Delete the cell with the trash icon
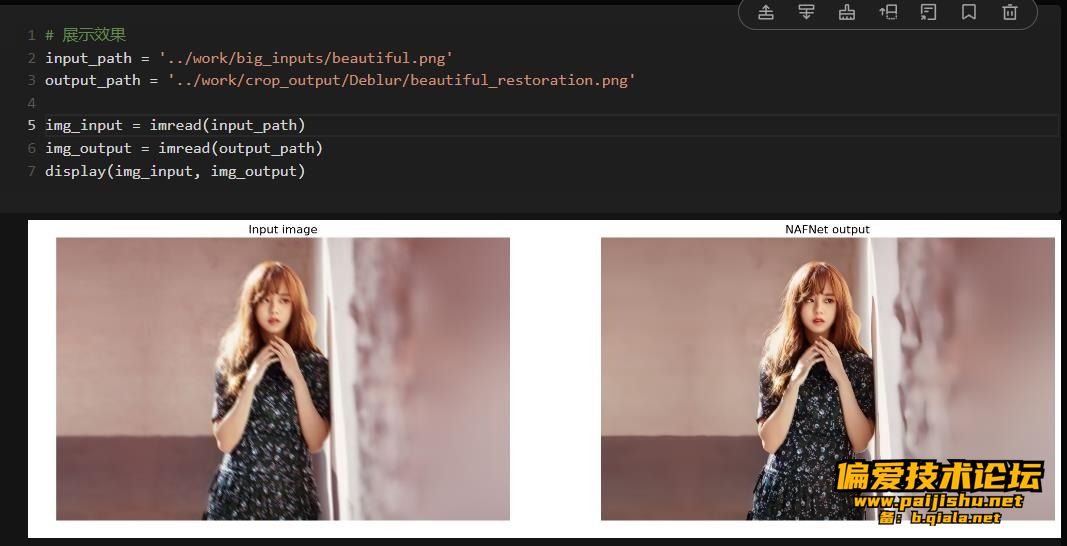The width and height of the screenshot is (1067, 546). (1010, 12)
